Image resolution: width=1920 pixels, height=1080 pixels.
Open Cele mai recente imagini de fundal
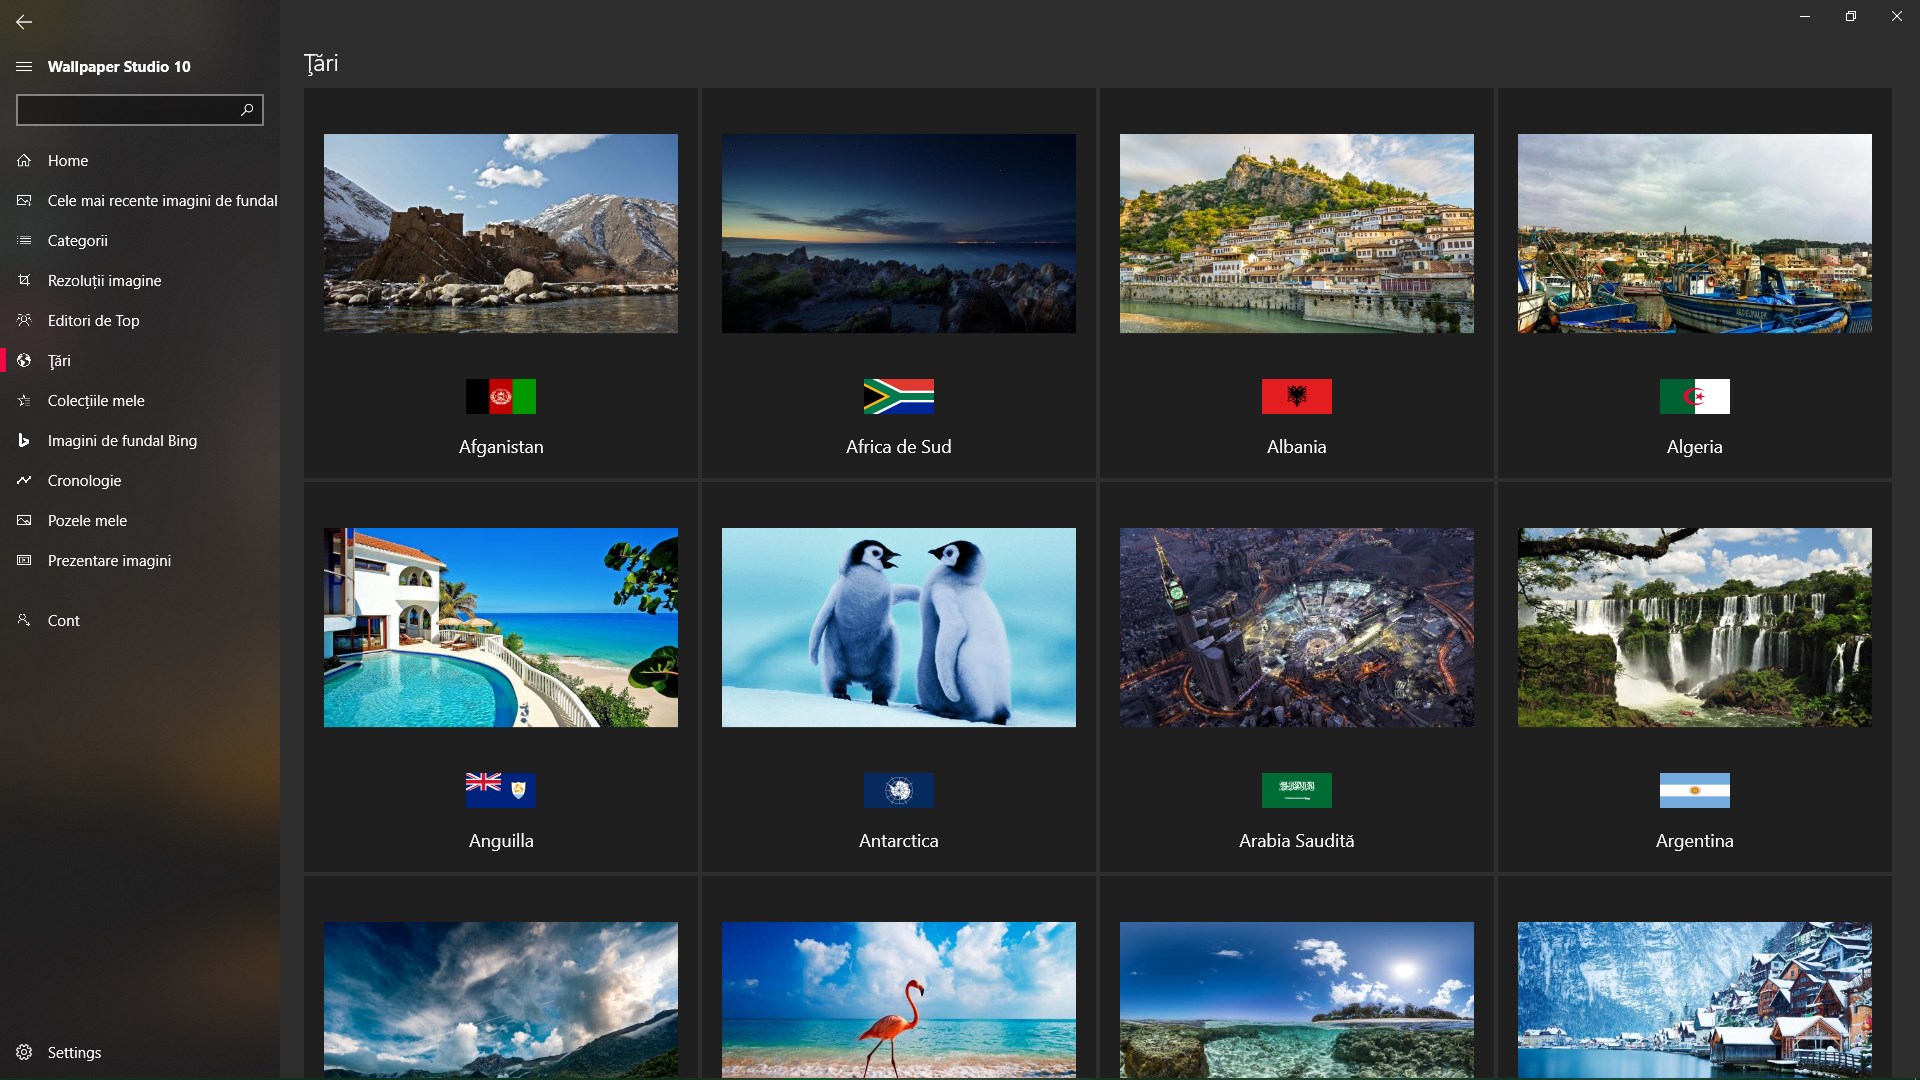[162, 200]
